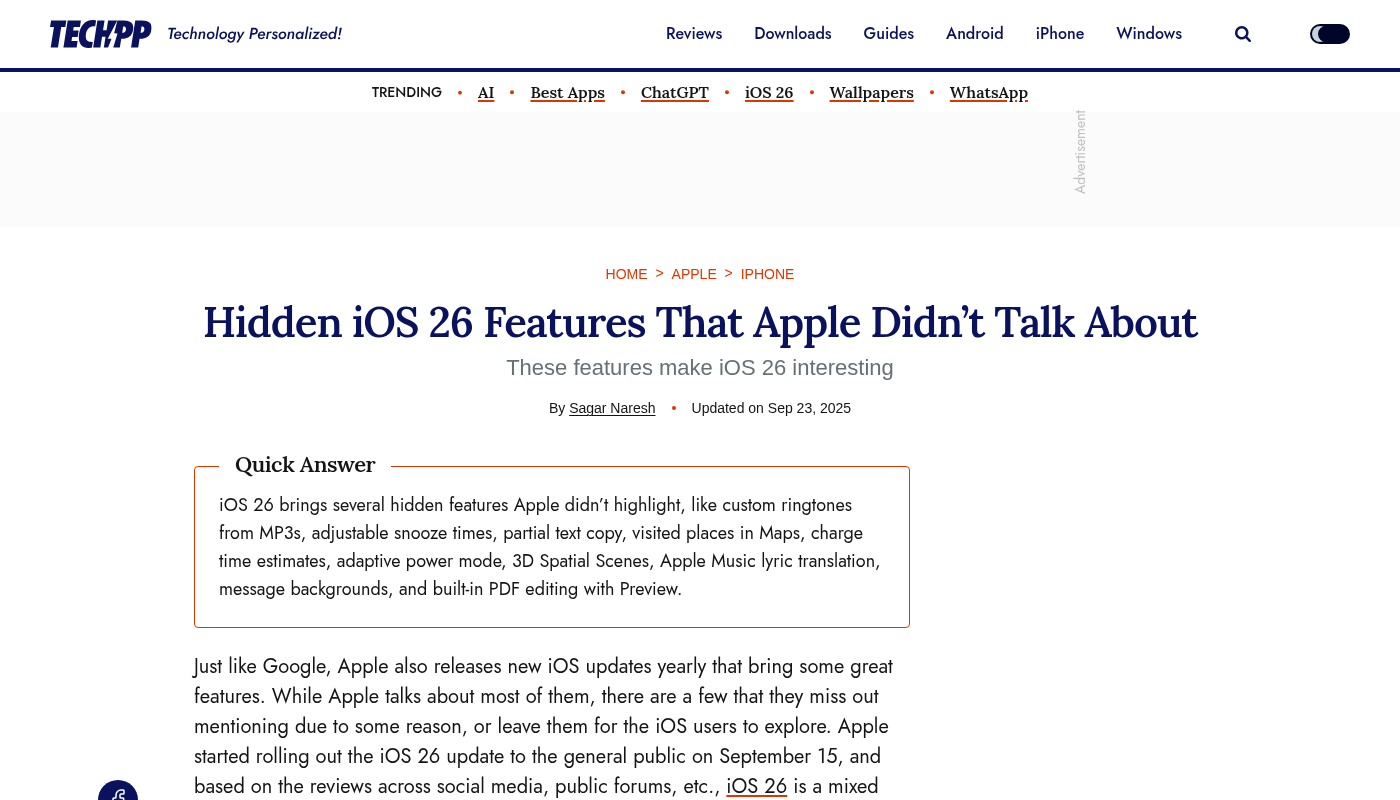The height and width of the screenshot is (800, 1400).
Task: Open the search magnifier icon
Action: [1243, 34]
